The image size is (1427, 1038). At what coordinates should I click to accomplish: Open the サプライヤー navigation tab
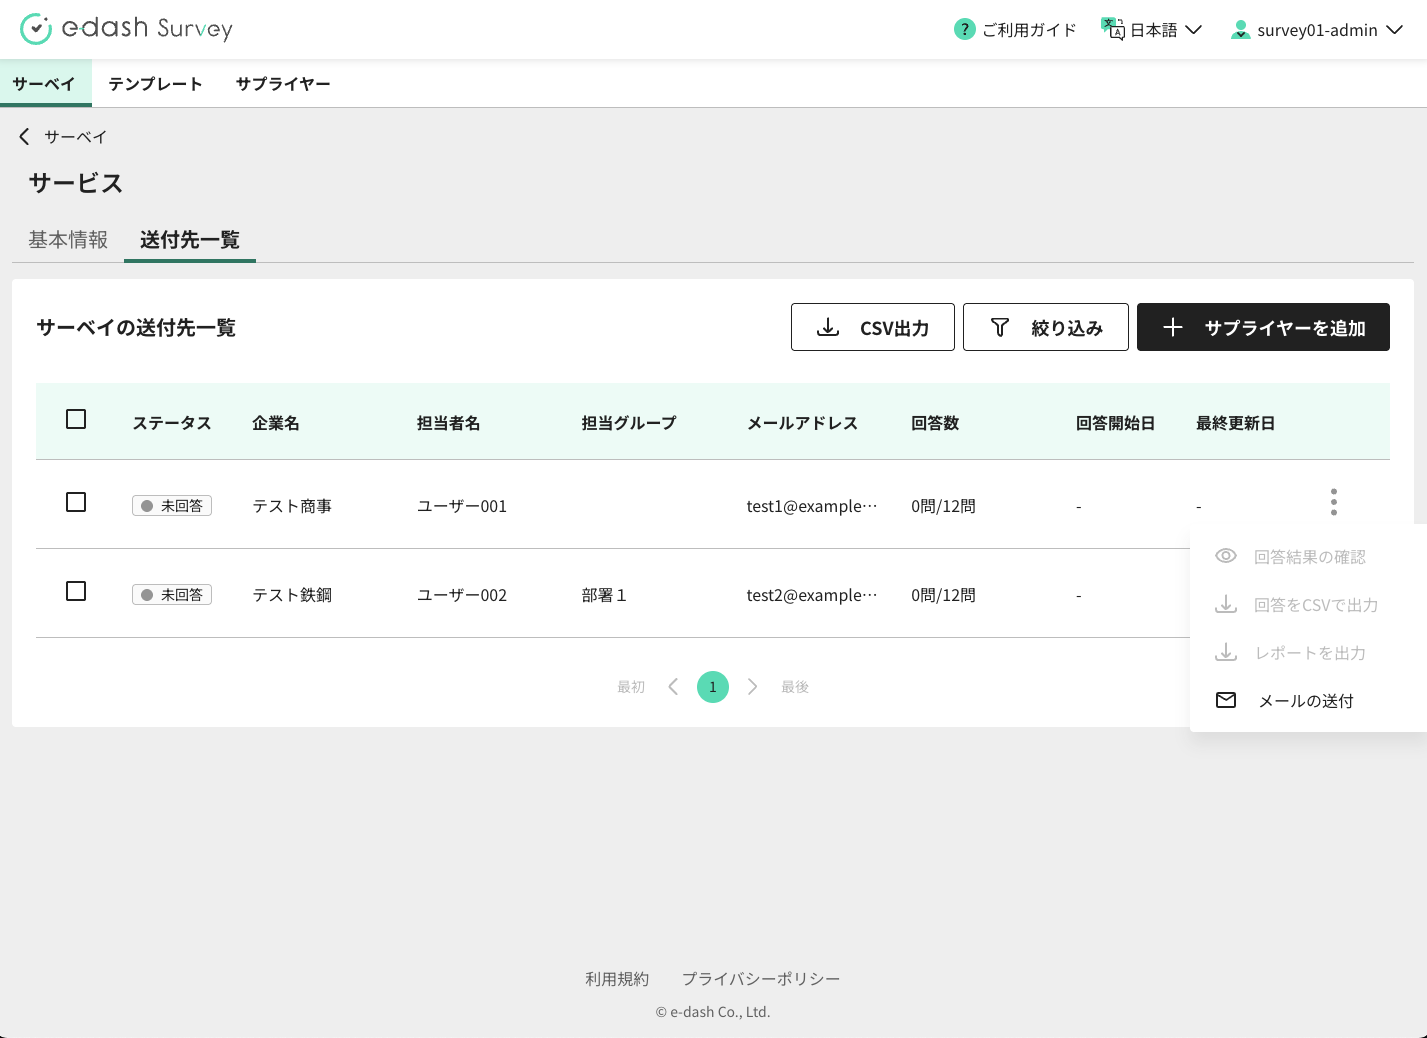tap(283, 84)
